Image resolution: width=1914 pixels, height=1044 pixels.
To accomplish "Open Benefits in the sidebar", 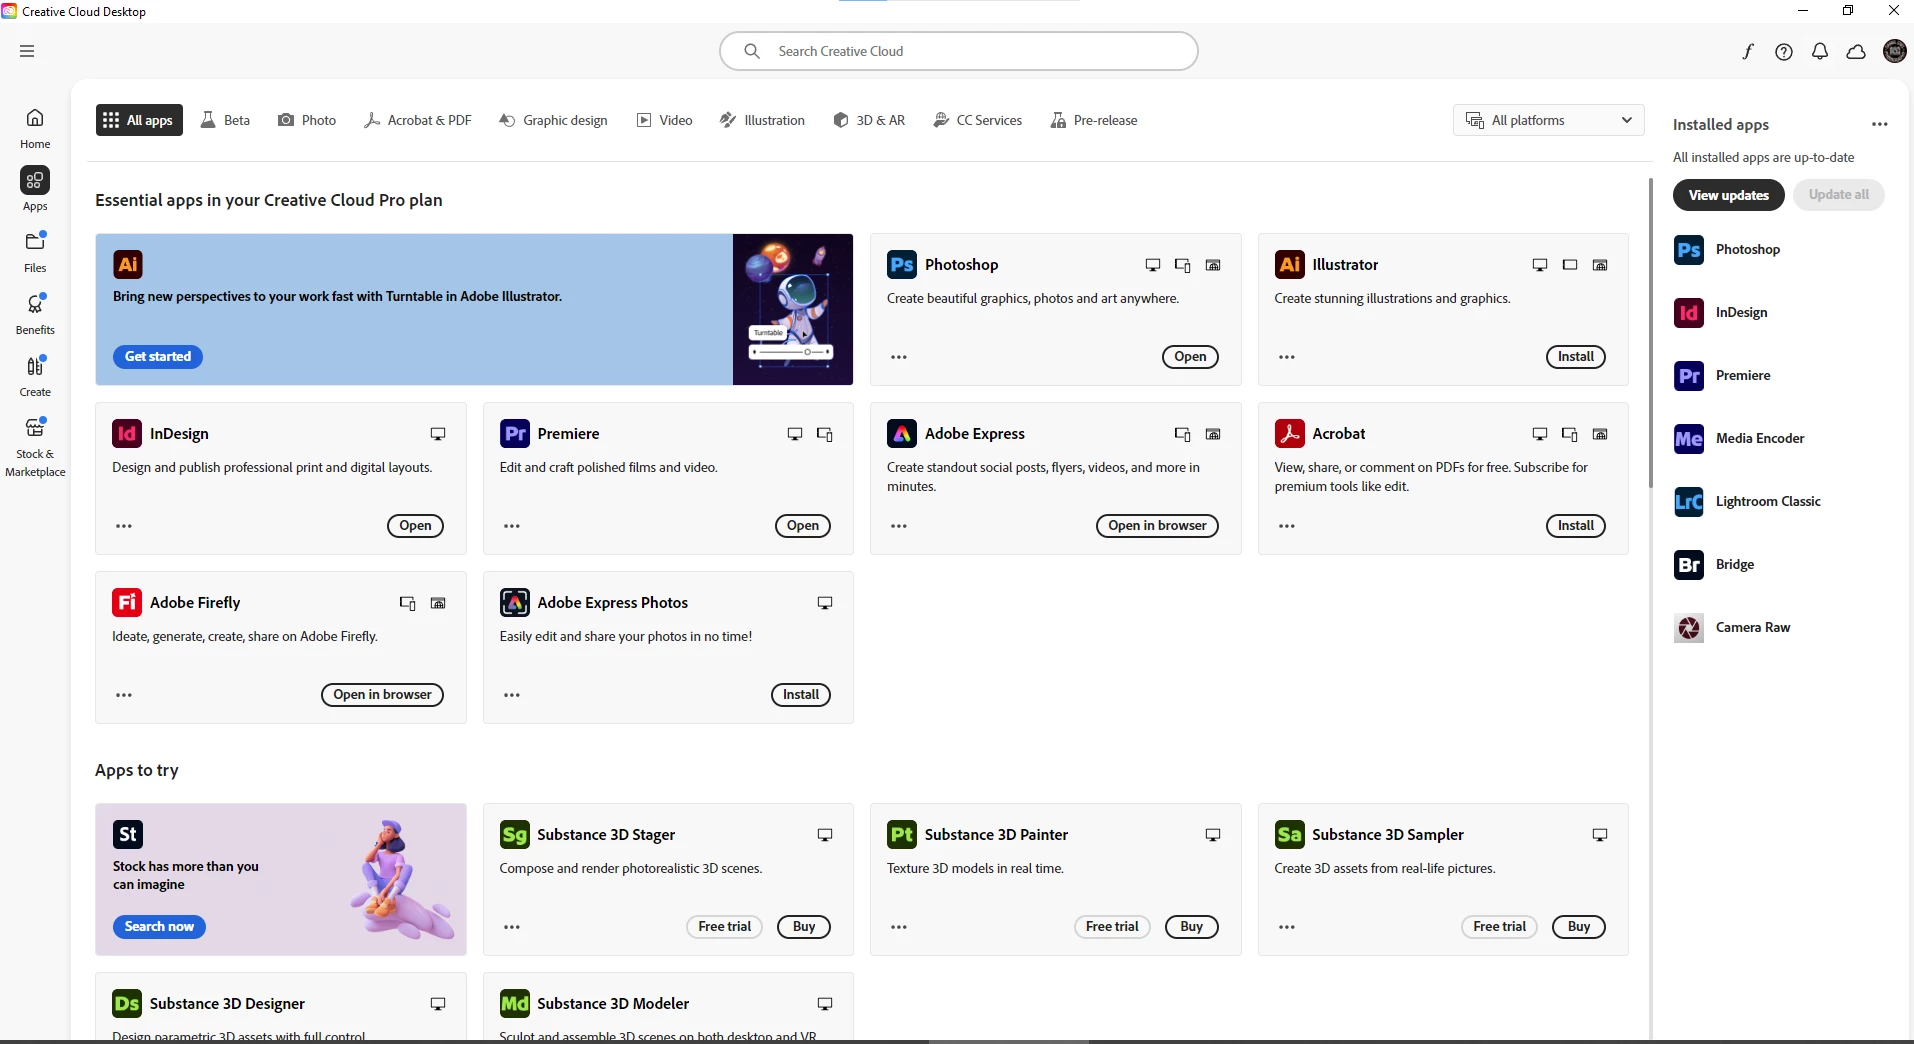I will [x=35, y=315].
